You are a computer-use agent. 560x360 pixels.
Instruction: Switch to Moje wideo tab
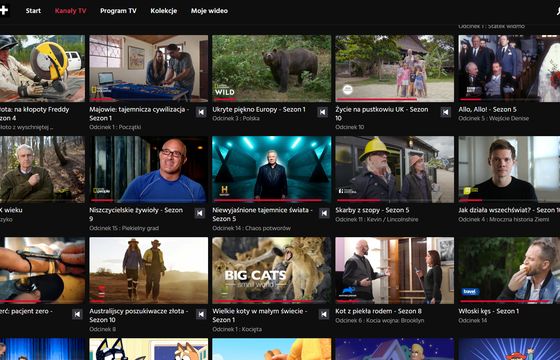pos(209,11)
